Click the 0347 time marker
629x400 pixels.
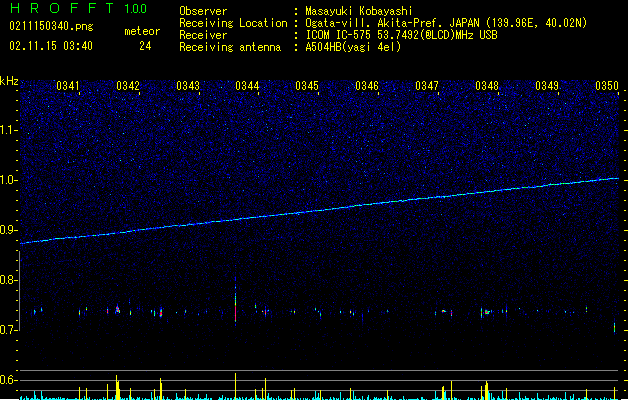tap(427, 86)
